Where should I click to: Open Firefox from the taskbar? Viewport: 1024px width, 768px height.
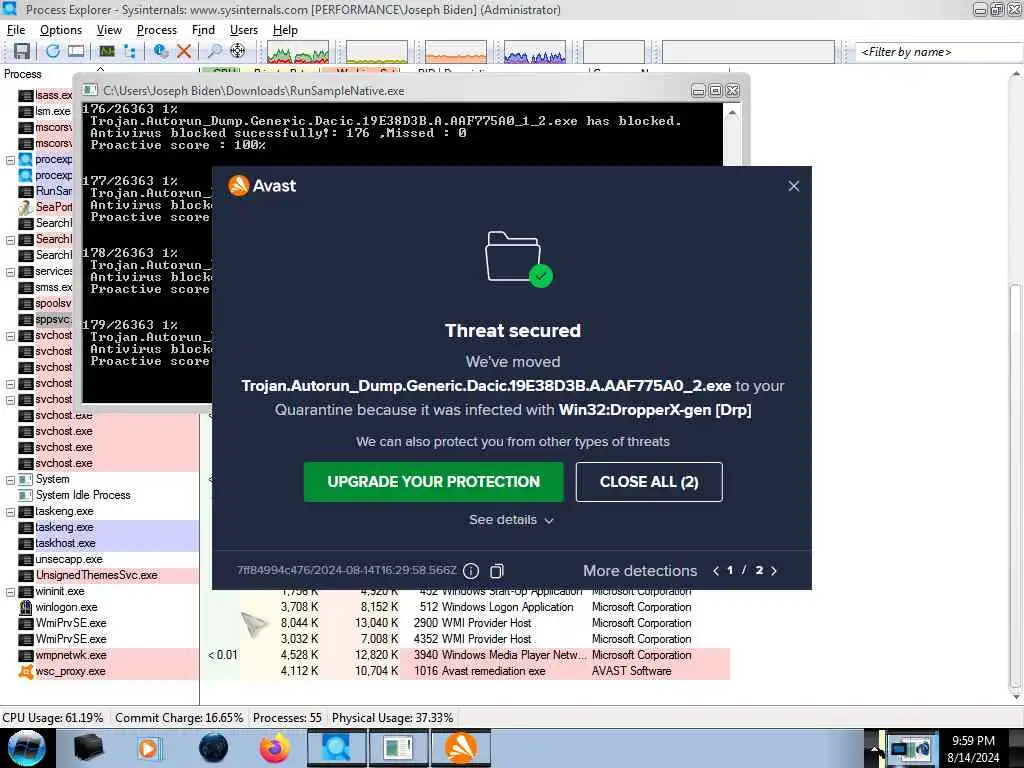[x=274, y=748]
